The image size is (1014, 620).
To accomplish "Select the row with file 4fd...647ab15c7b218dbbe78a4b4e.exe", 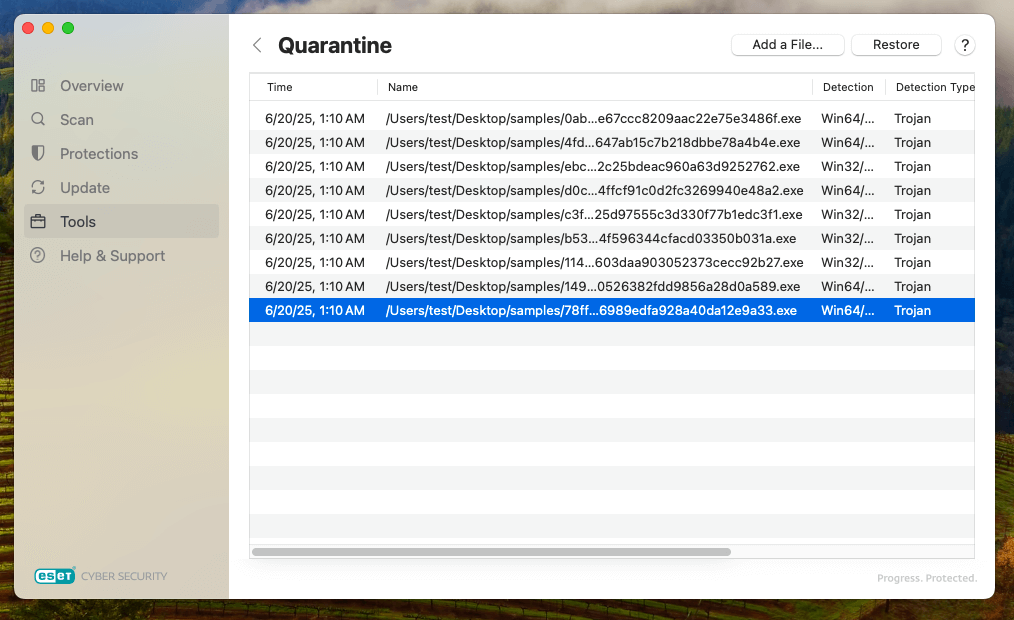I will click(612, 142).
